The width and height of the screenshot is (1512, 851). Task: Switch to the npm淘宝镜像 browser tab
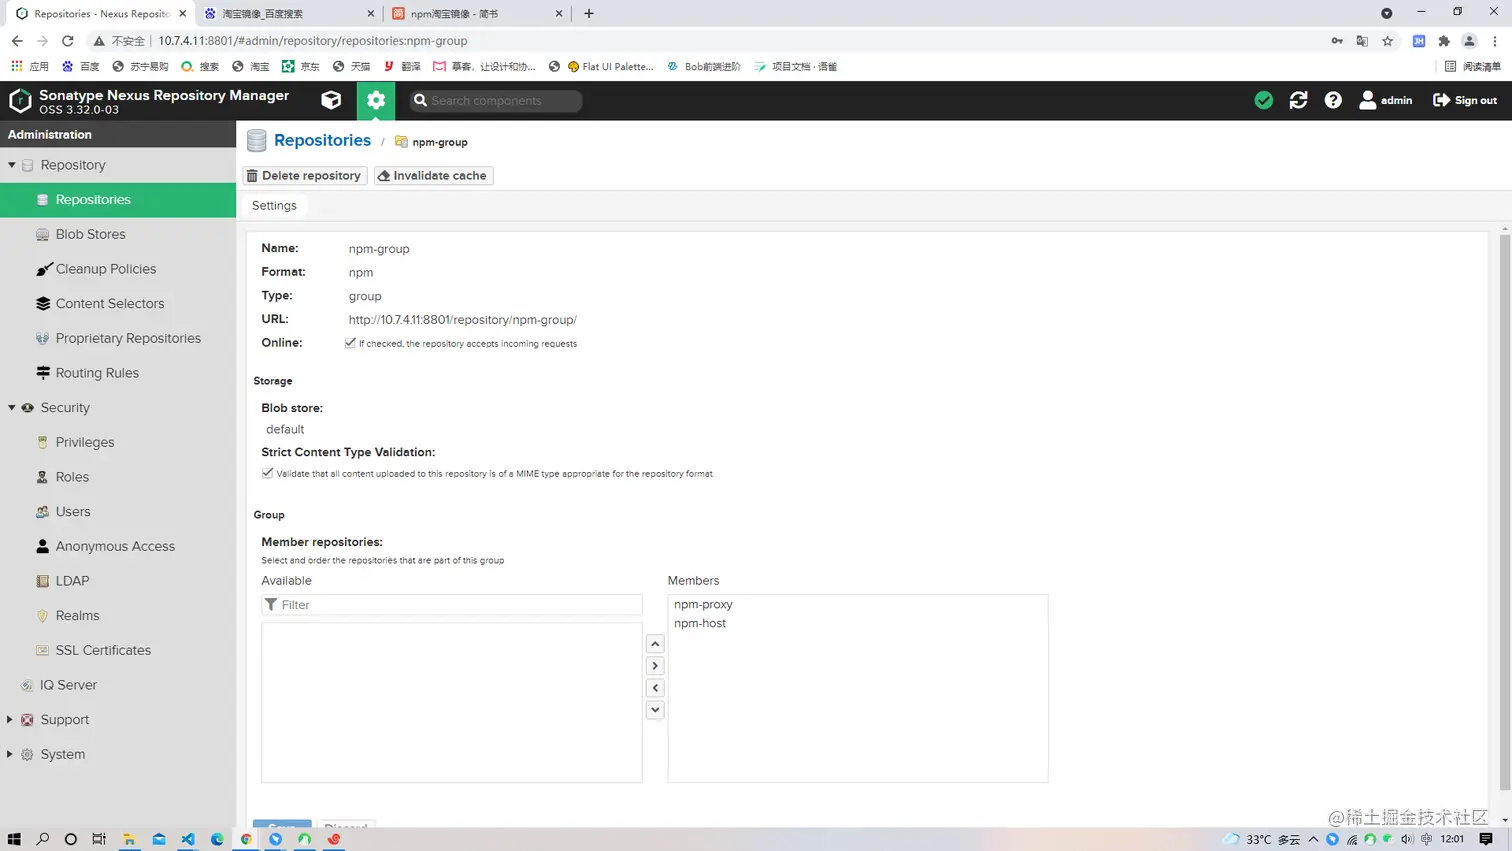pyautogui.click(x=476, y=14)
